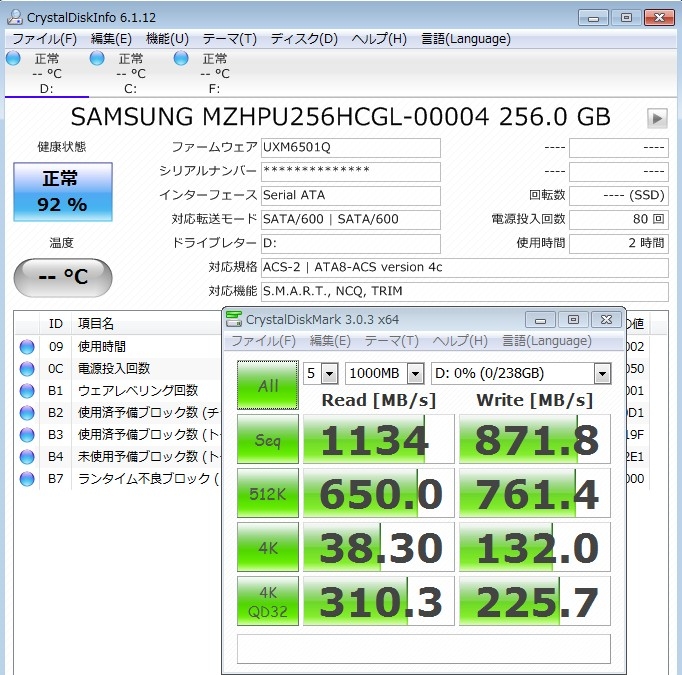This screenshot has width=682, height=675.
Task: Click status circle of row 0C
Action: 27,368
